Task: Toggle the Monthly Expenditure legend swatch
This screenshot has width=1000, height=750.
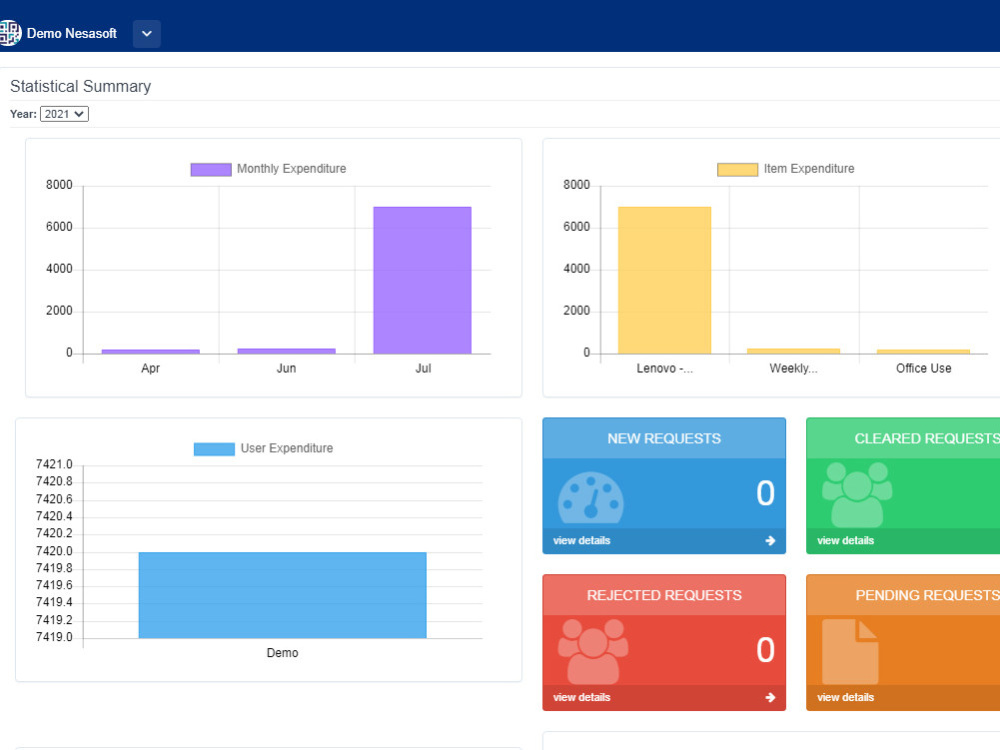Action: click(211, 169)
